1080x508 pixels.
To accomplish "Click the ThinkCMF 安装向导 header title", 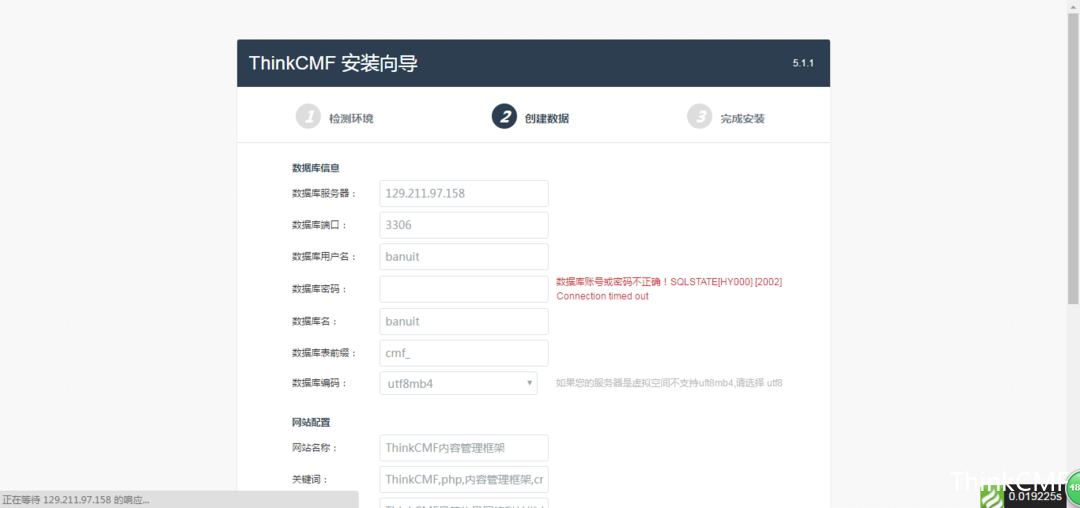I will click(x=333, y=63).
